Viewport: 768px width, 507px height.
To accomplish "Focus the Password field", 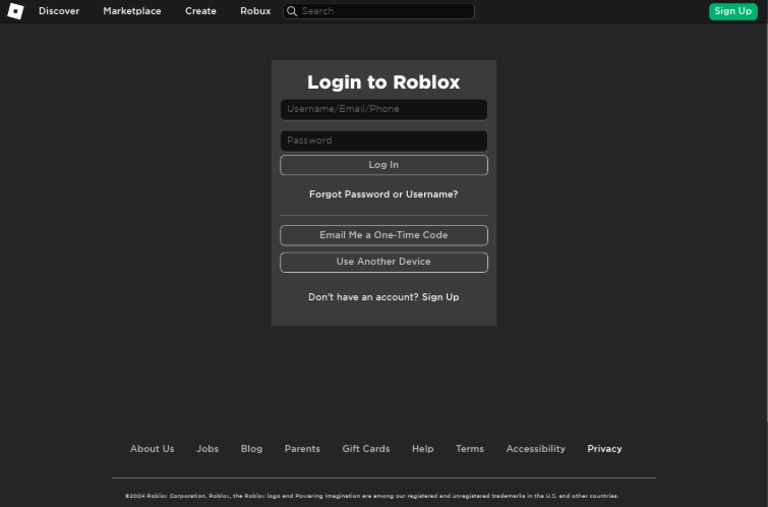I will click(x=384, y=141).
